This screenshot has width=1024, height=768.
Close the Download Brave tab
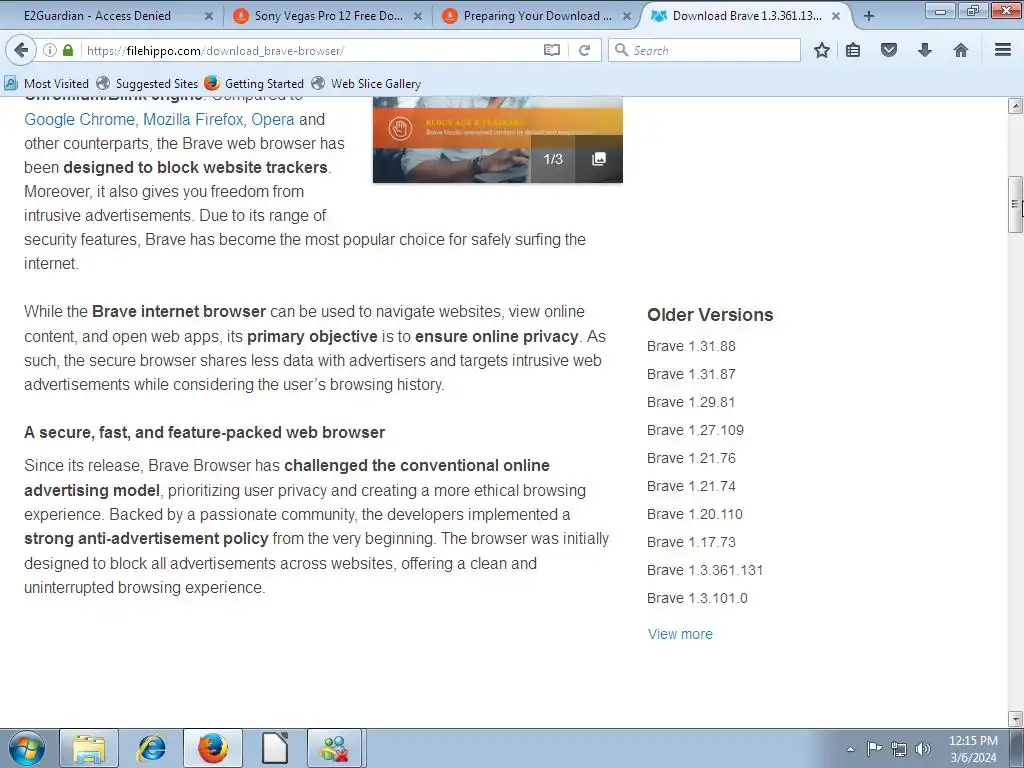pyautogui.click(x=836, y=16)
